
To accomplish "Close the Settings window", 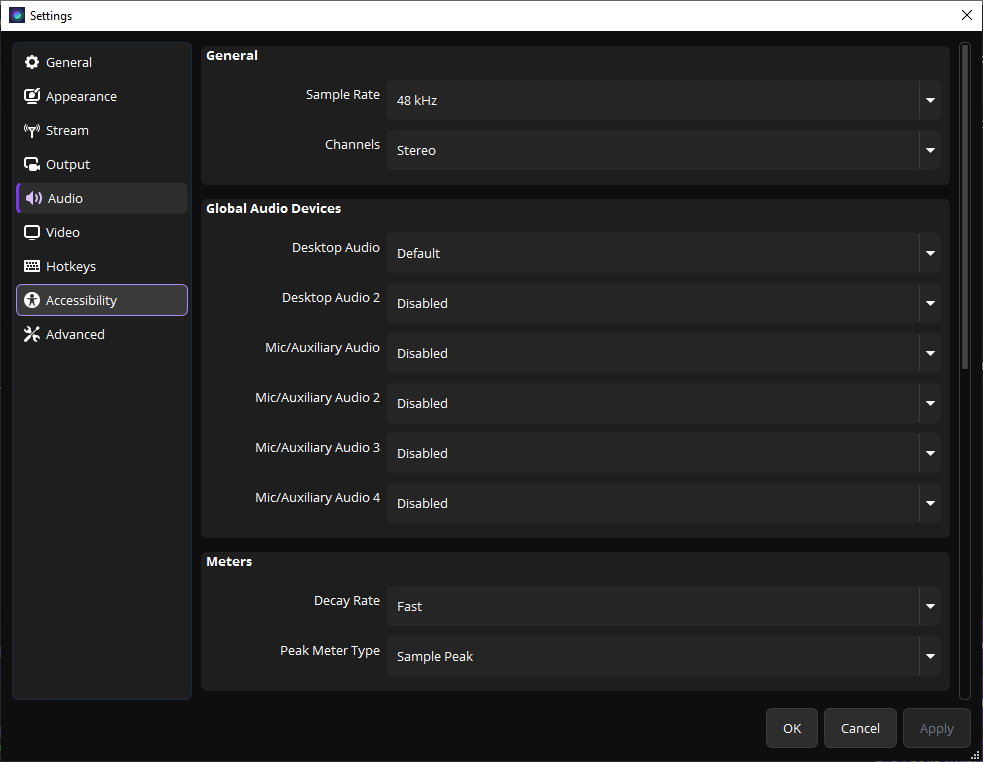I will [967, 15].
